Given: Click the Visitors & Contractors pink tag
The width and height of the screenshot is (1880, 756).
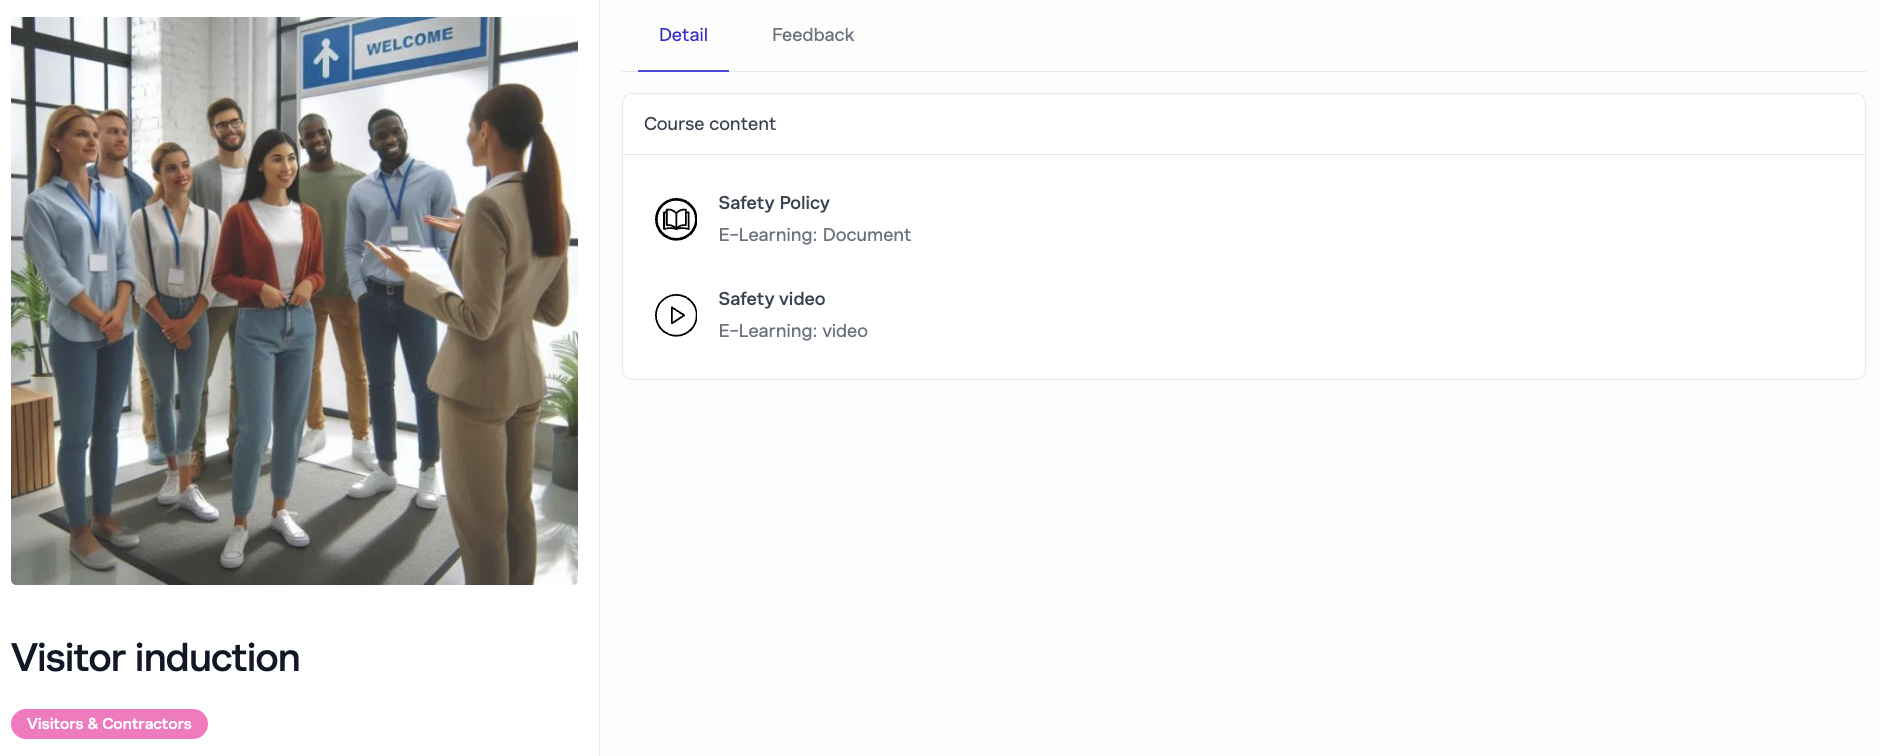Looking at the screenshot, I should [109, 724].
